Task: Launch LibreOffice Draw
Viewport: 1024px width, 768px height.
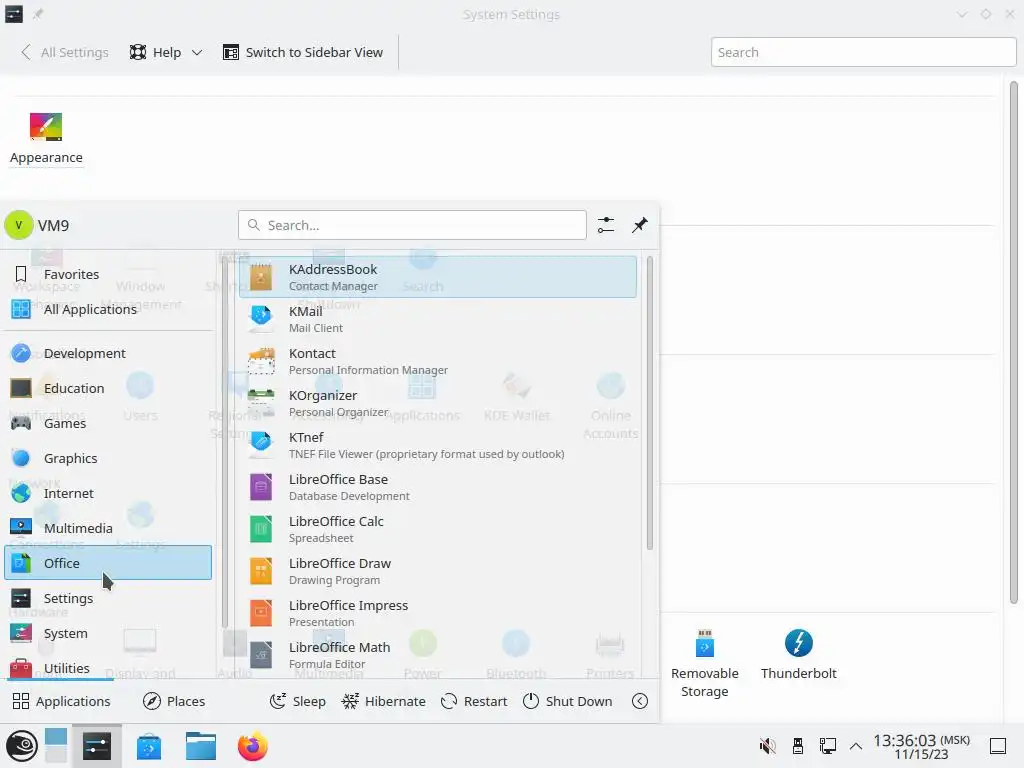Action: (438, 571)
